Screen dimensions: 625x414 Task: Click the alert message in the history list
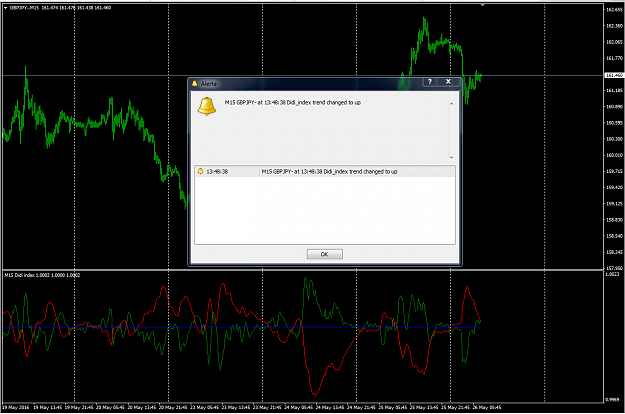(x=329, y=172)
